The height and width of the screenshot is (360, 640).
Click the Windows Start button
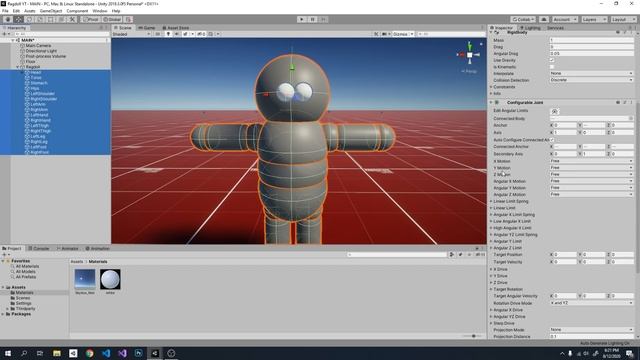[7, 353]
